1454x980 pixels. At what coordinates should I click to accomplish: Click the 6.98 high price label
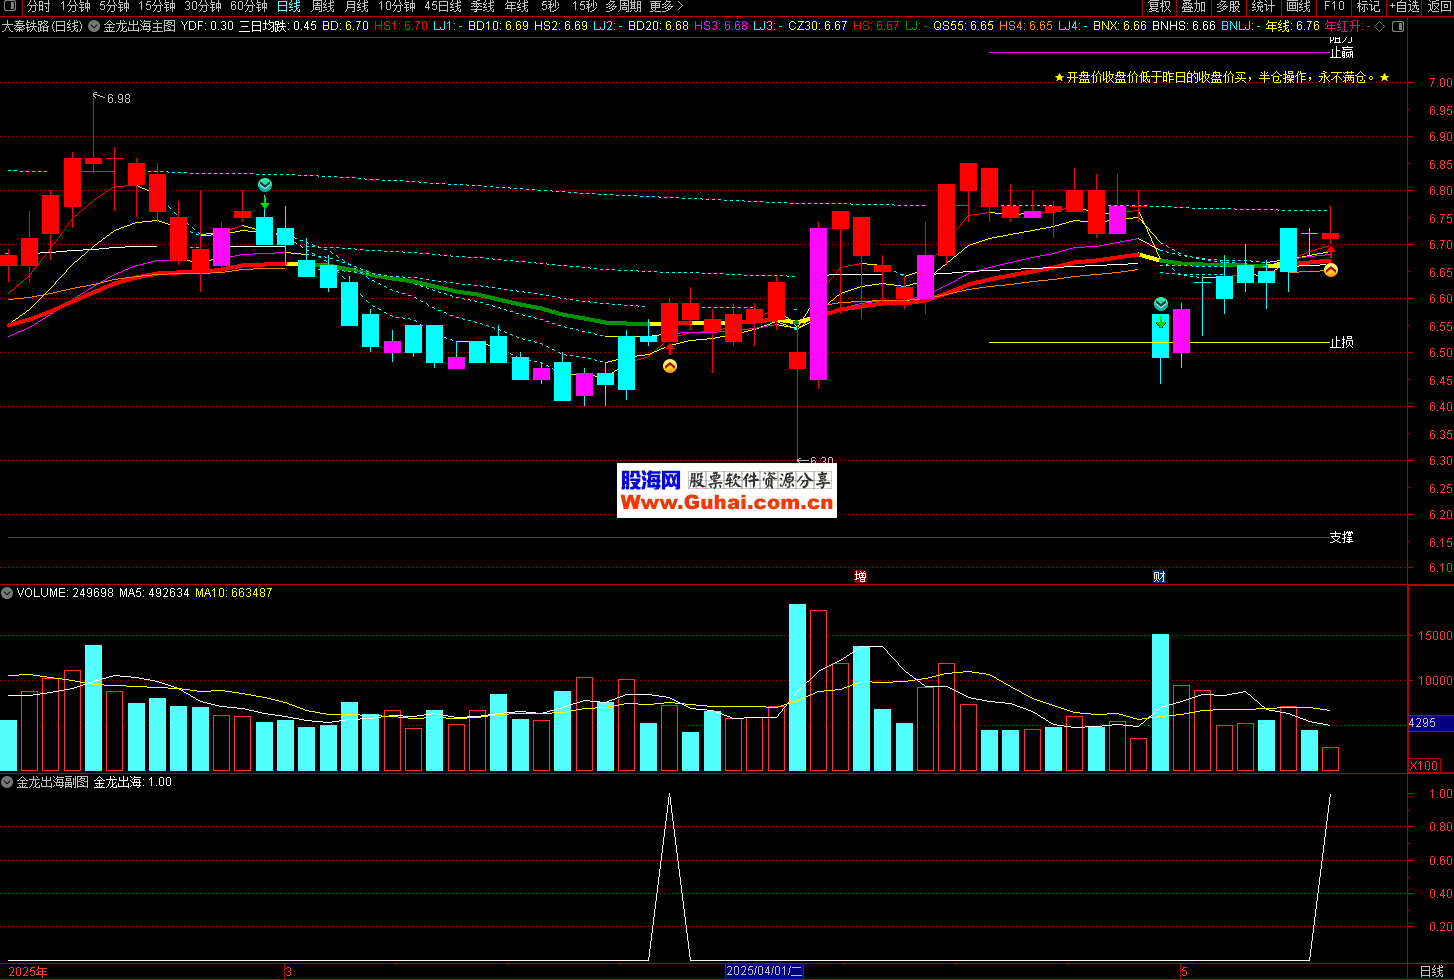(x=118, y=98)
